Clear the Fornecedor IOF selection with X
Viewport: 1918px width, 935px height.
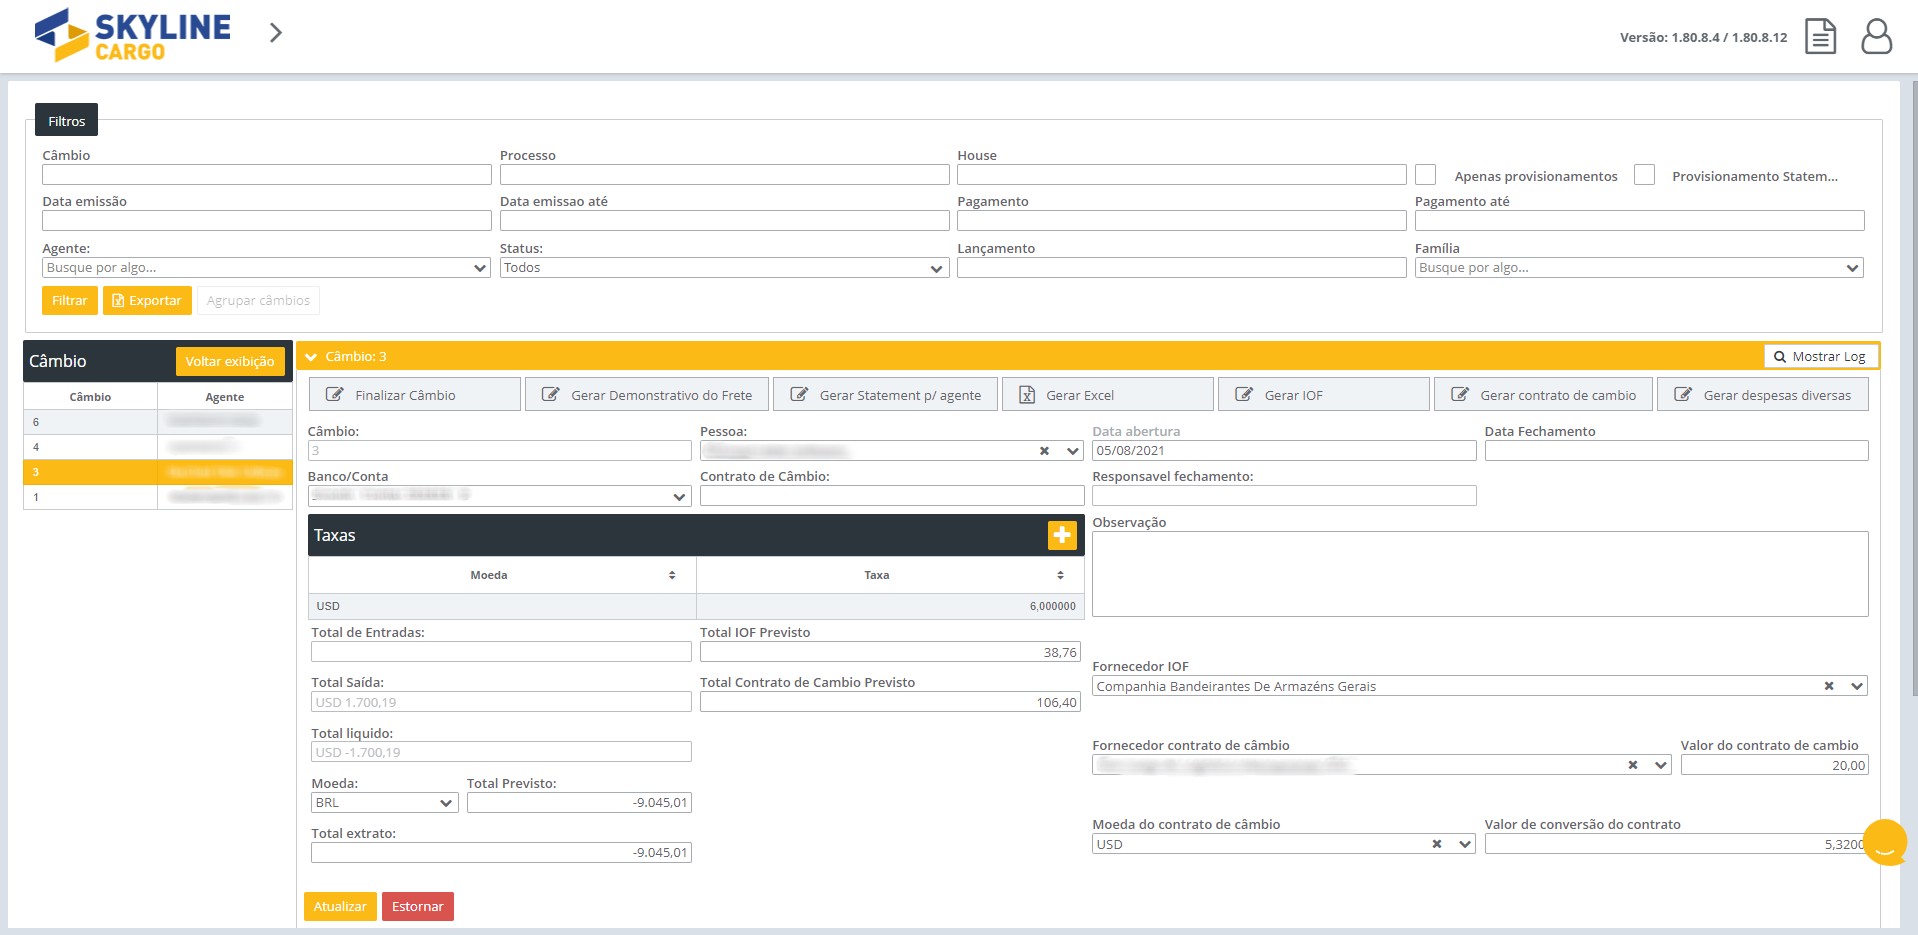pyautogui.click(x=1828, y=686)
